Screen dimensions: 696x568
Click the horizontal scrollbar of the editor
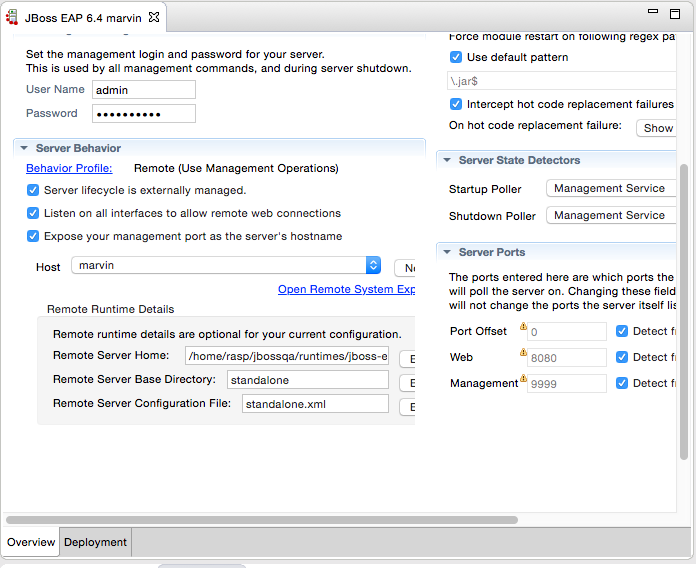click(262, 520)
